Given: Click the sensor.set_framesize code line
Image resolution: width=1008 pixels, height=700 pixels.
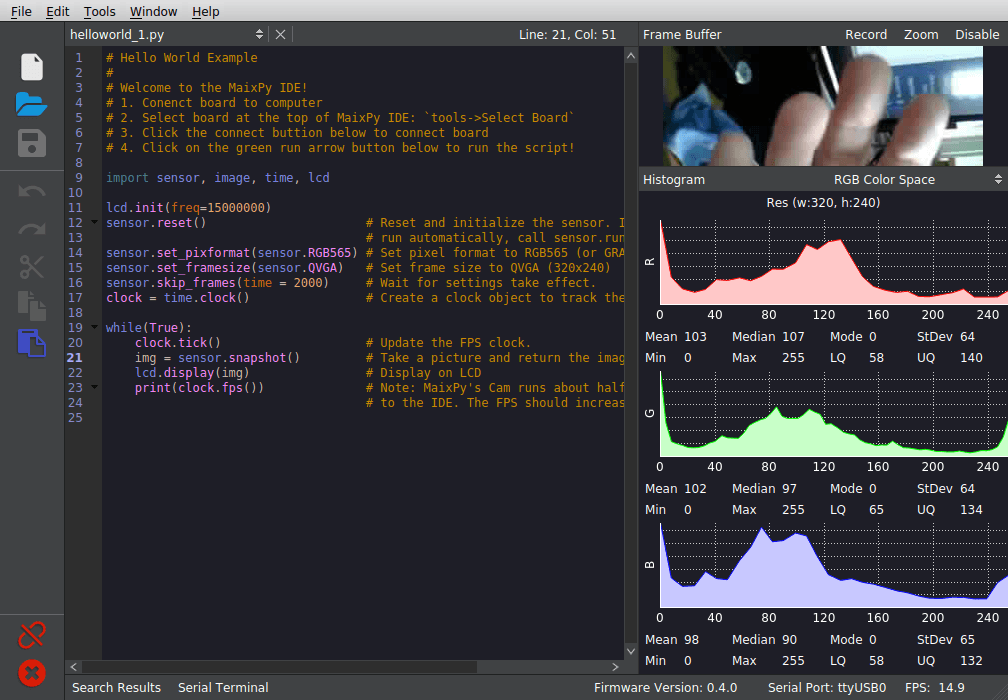Looking at the screenshot, I should point(224,267).
